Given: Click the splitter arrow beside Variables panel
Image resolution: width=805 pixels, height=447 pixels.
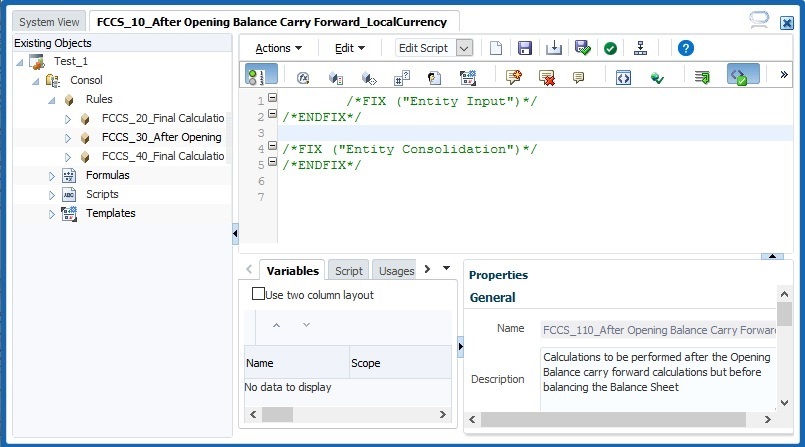Looking at the screenshot, I should pos(461,346).
